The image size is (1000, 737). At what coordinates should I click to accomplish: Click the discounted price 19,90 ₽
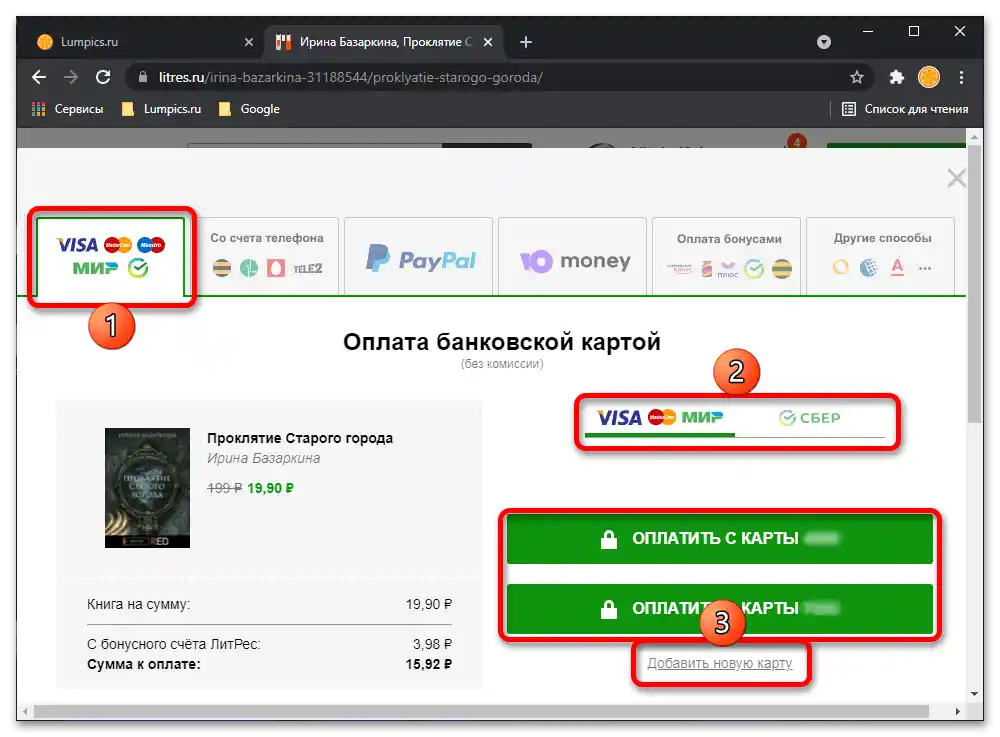(270, 488)
